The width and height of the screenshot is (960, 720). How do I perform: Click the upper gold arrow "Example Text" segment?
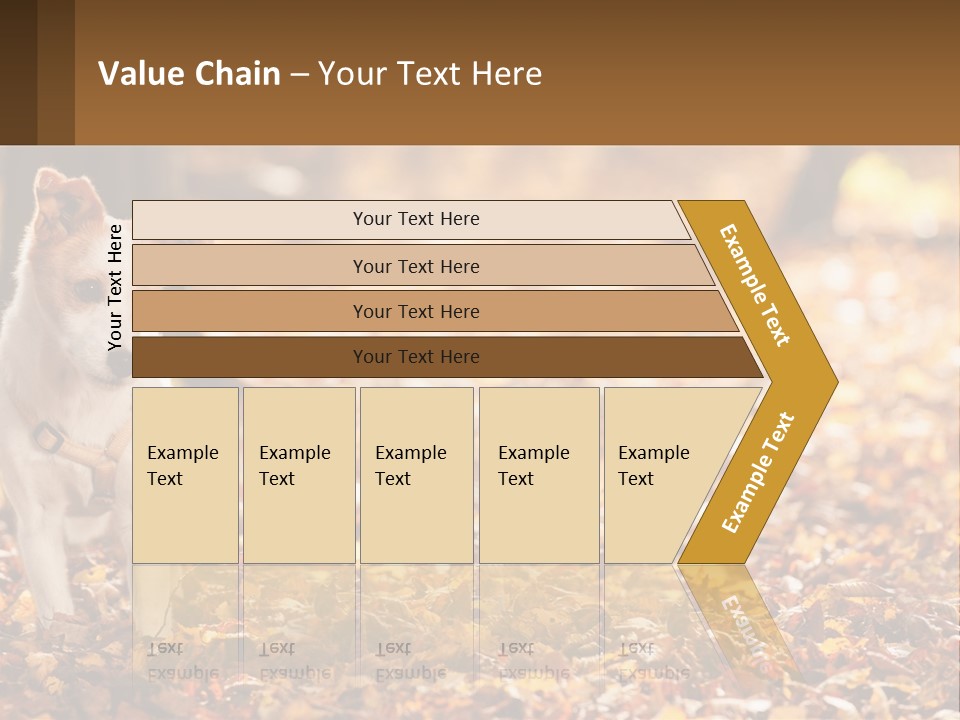[x=756, y=285]
